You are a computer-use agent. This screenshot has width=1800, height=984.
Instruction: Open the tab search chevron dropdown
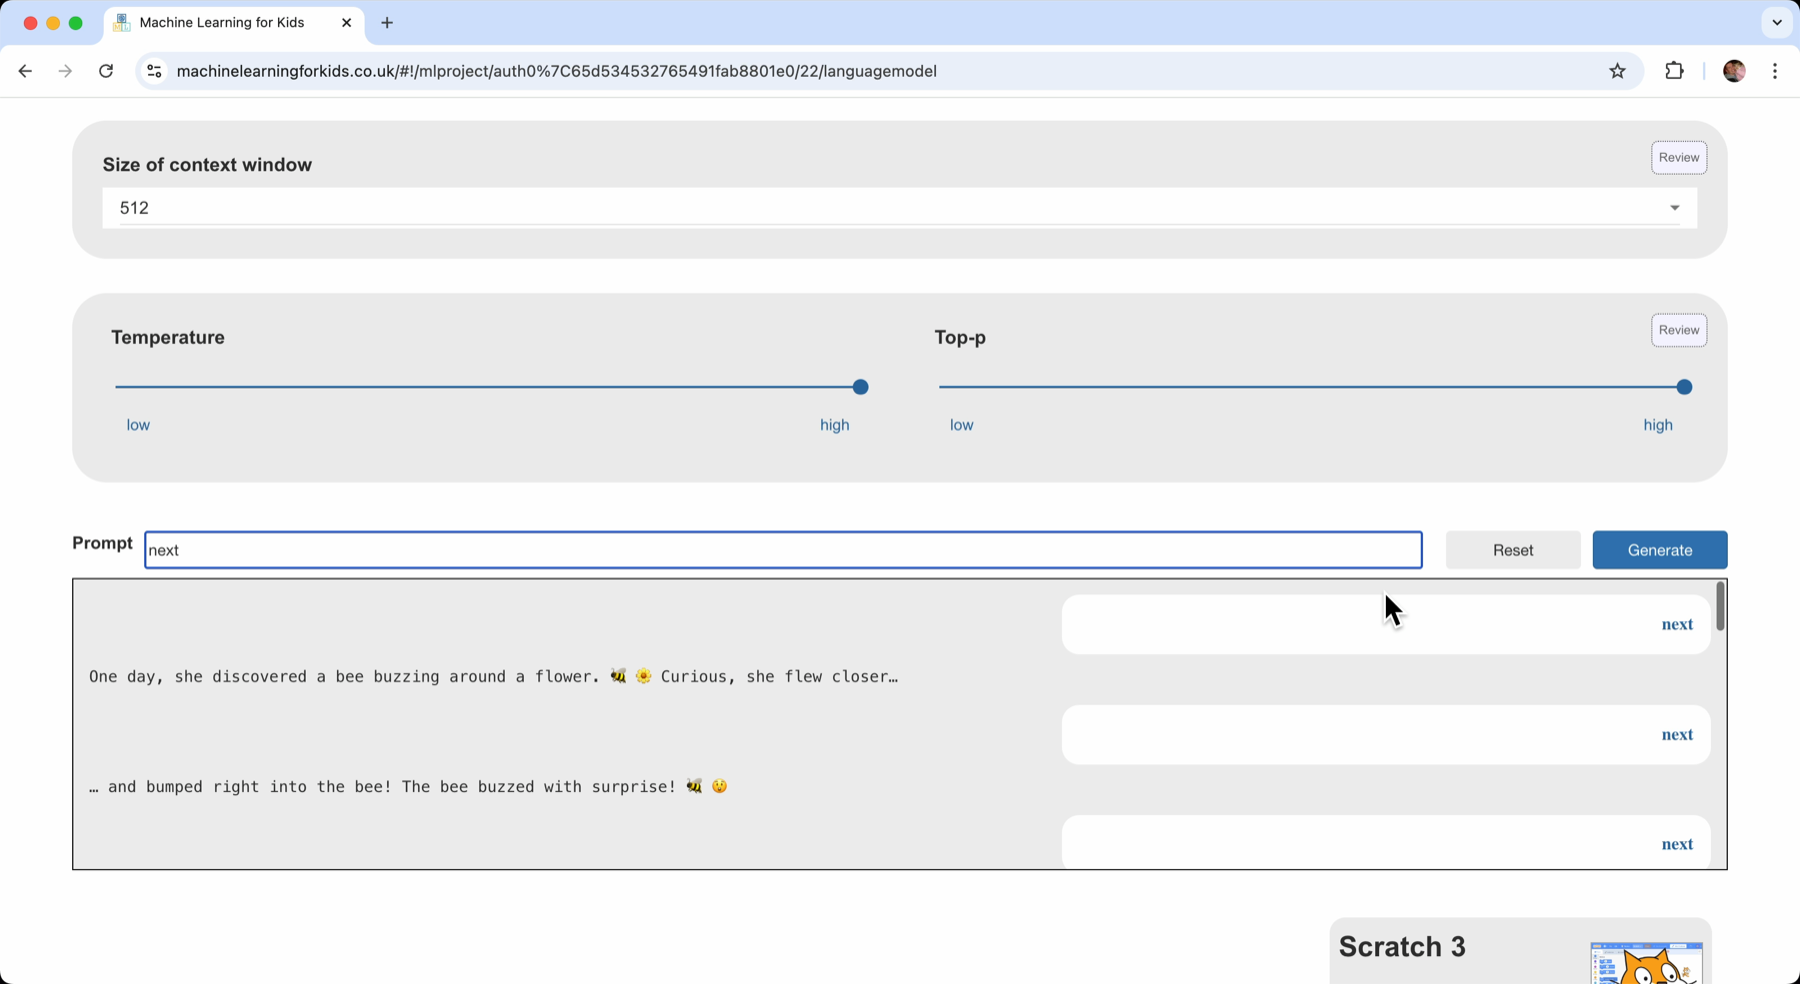click(x=1776, y=22)
